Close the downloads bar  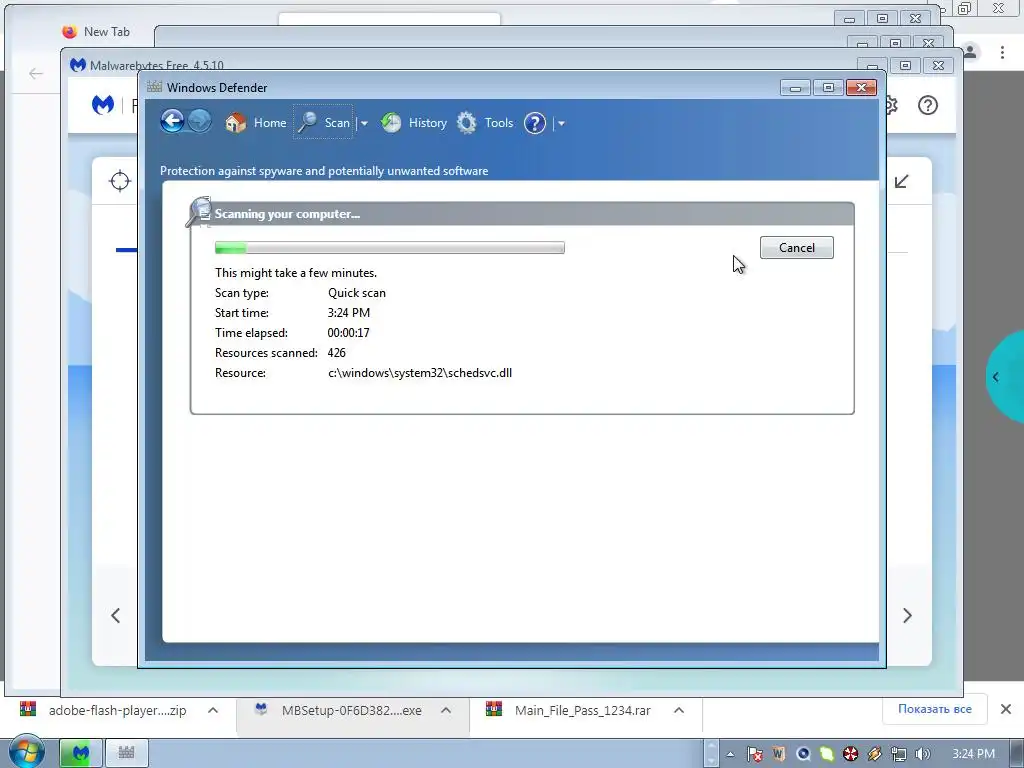(x=1006, y=709)
